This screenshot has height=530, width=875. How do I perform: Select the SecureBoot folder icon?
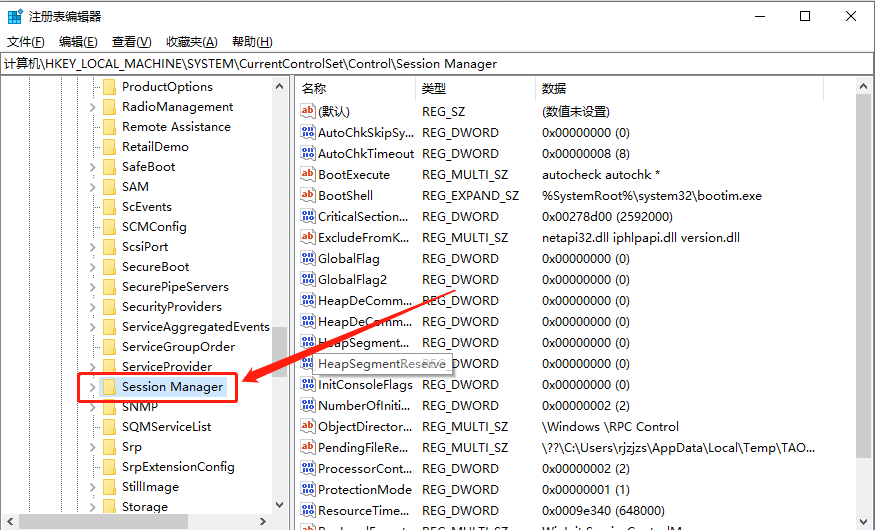(x=109, y=267)
